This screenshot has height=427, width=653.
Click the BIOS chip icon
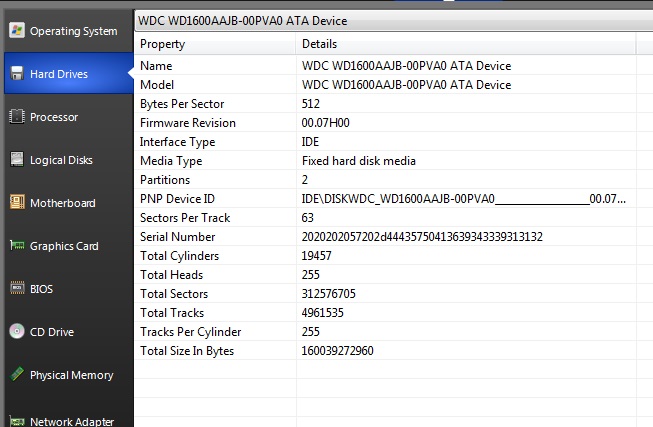coord(17,288)
